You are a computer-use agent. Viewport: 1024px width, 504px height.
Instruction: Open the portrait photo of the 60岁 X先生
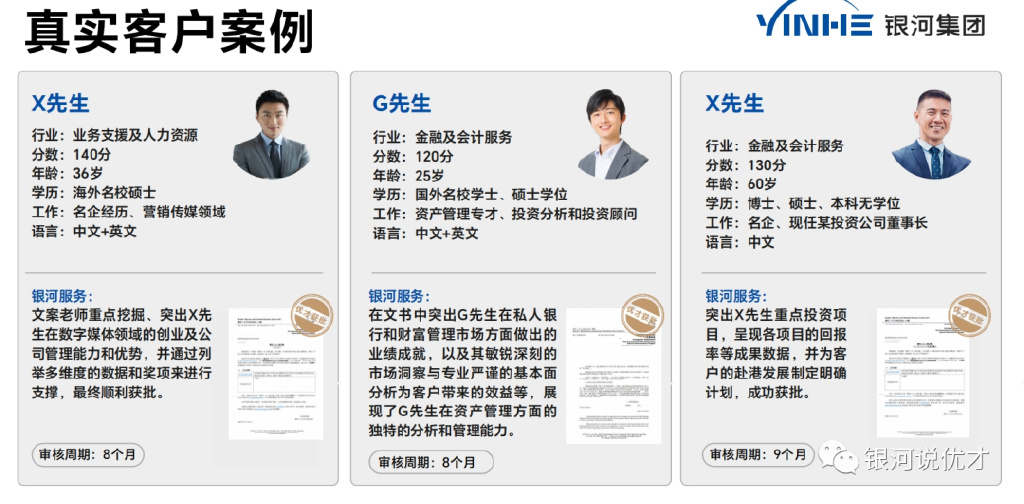(932, 134)
